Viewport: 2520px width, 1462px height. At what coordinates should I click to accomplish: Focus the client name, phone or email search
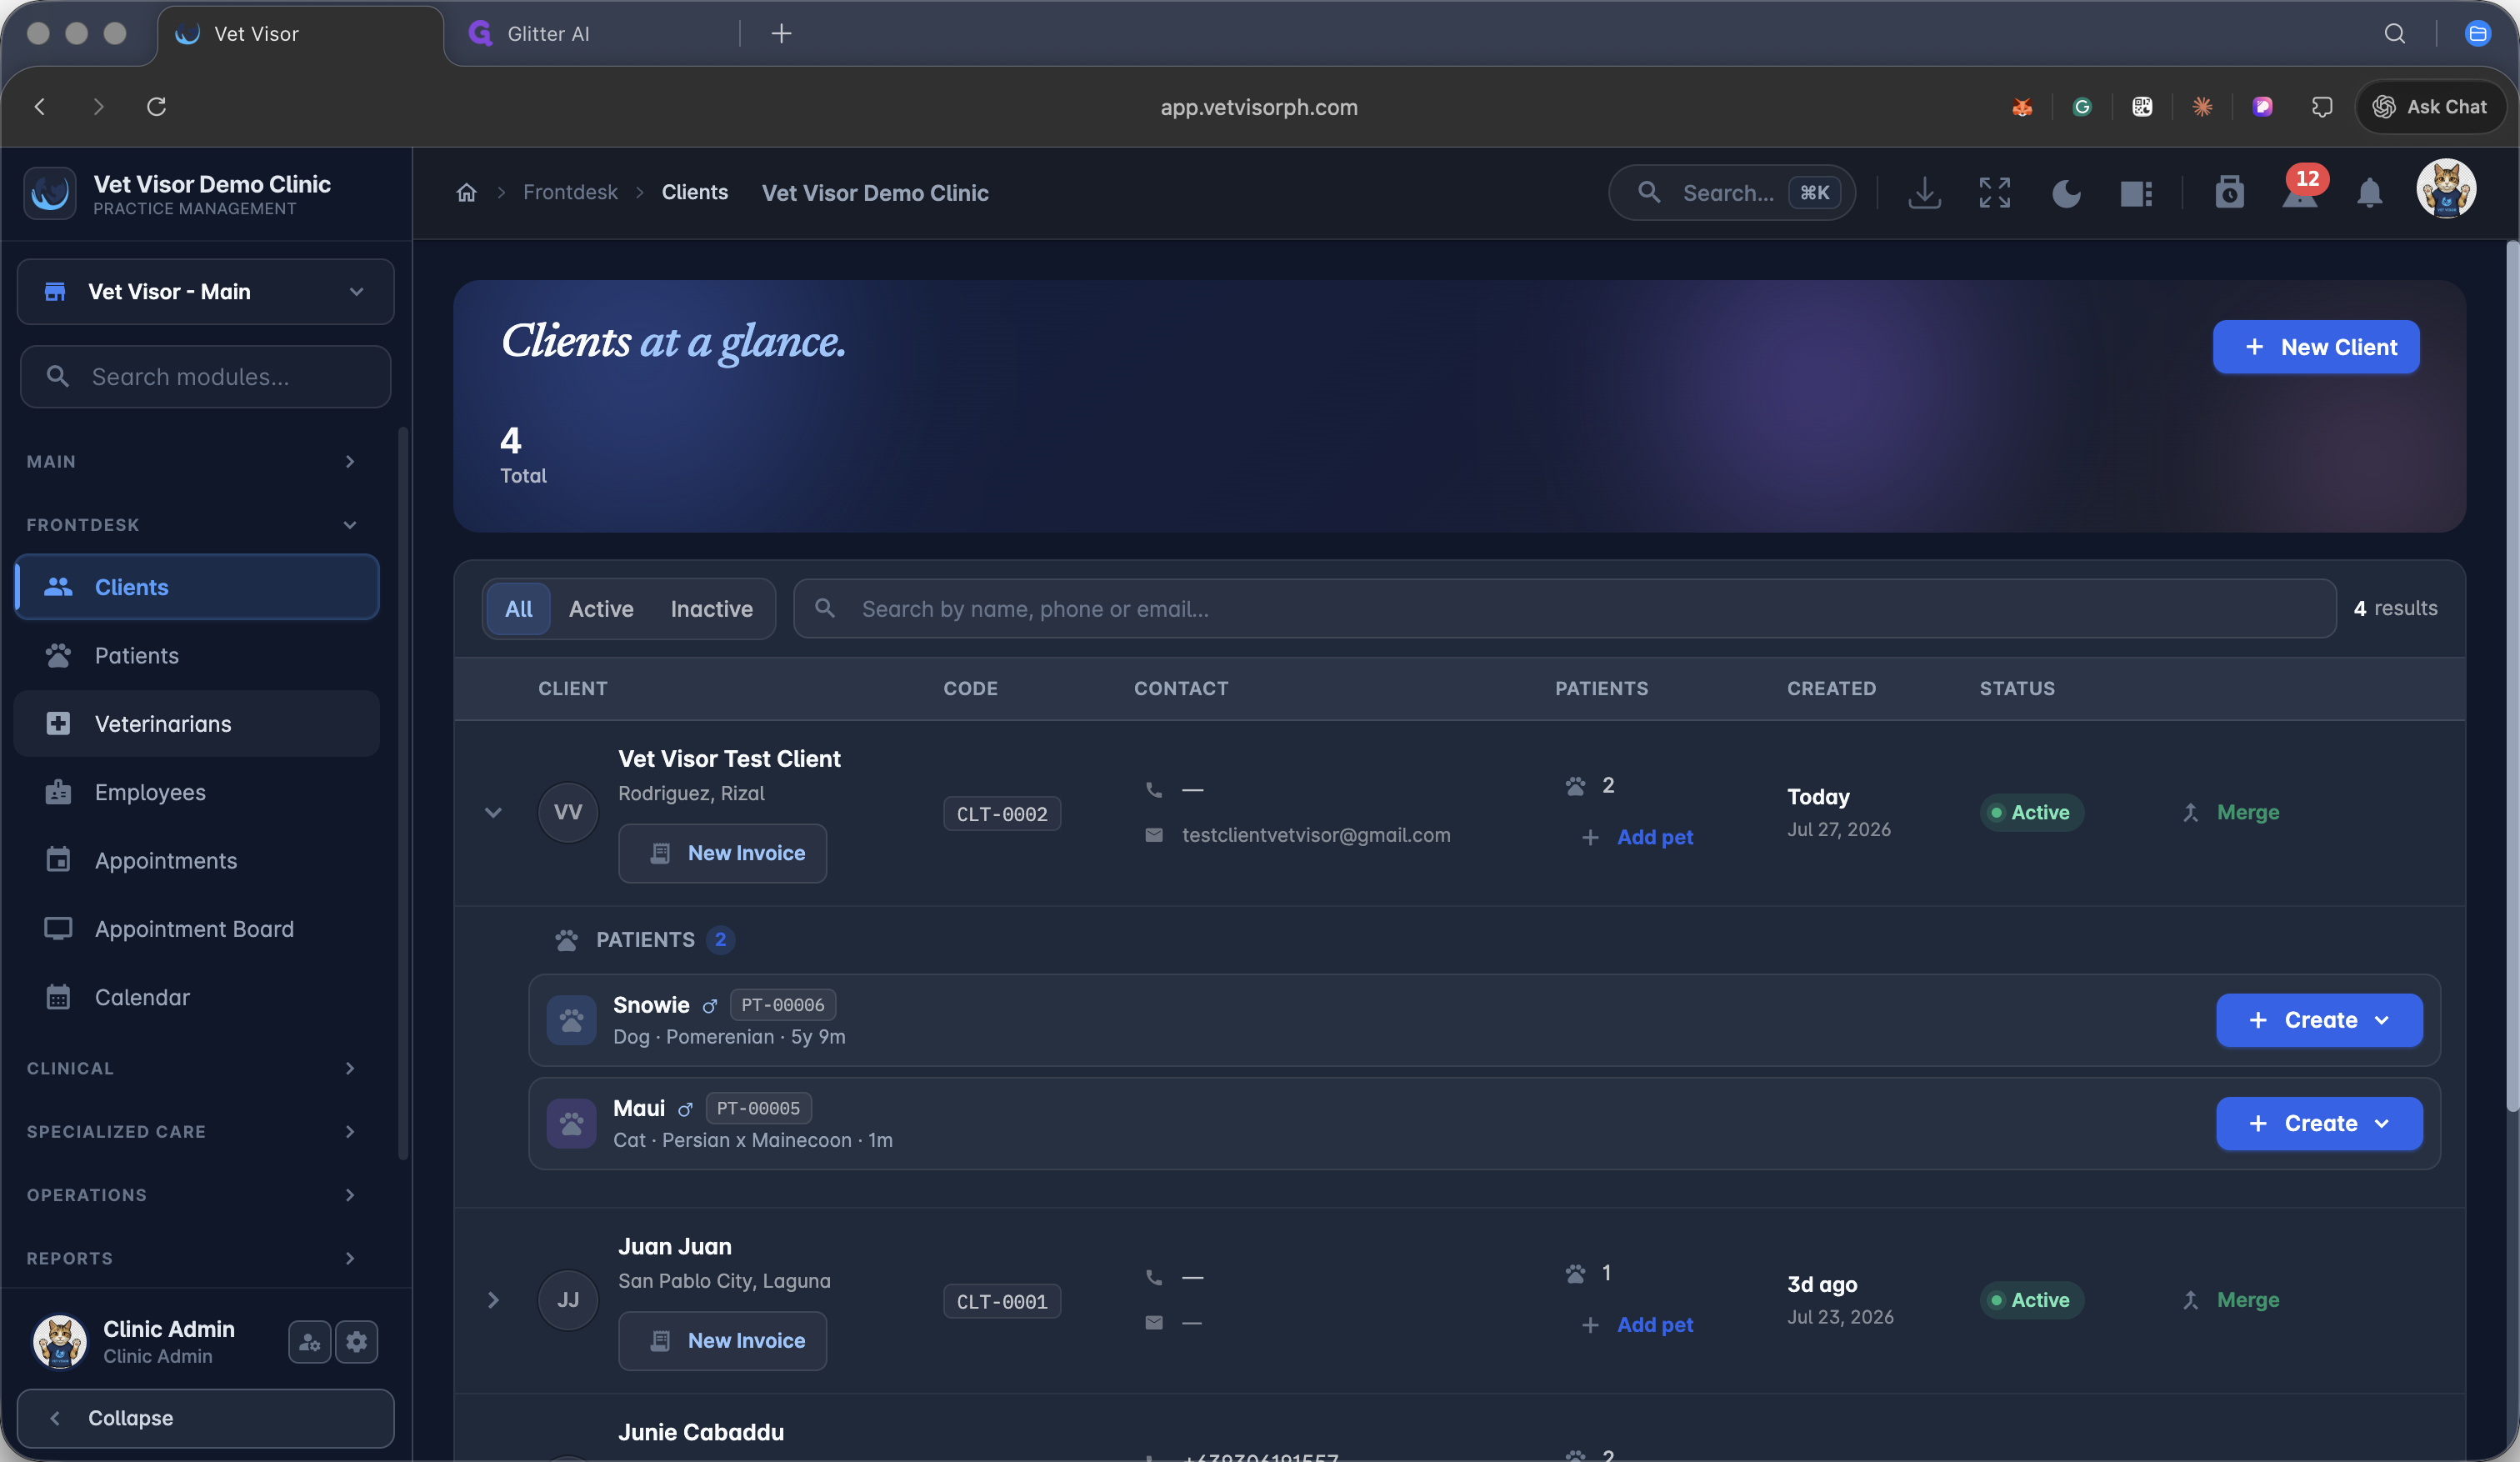point(1565,609)
